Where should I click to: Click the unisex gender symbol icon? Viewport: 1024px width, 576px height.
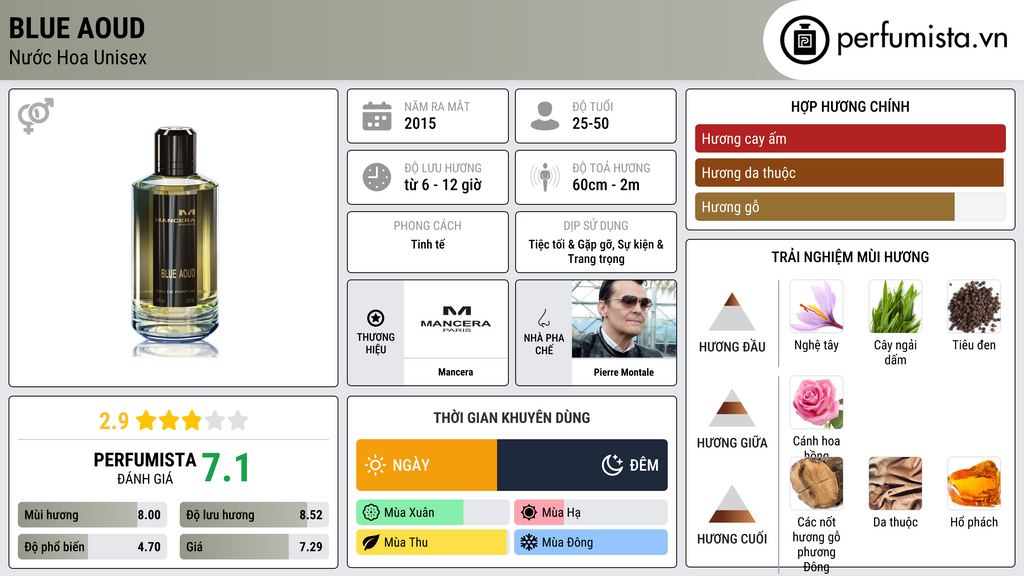coord(36,116)
